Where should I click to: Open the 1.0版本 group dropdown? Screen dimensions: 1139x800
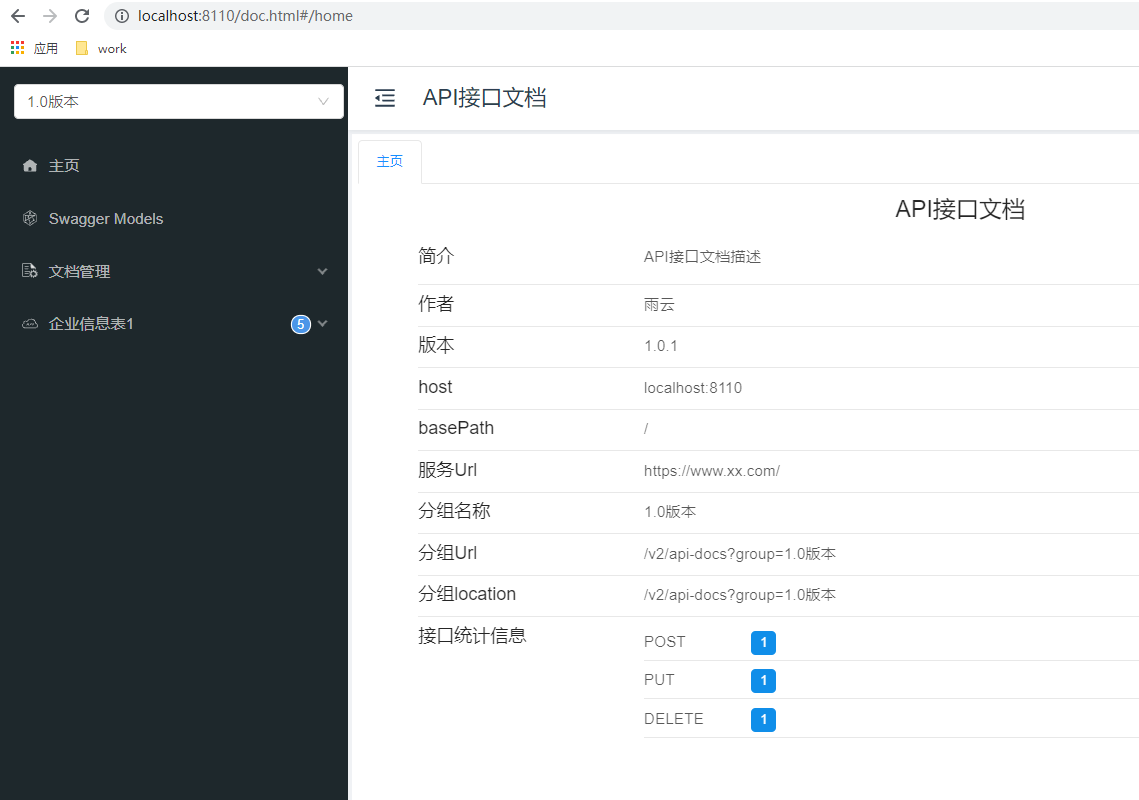coord(179,102)
